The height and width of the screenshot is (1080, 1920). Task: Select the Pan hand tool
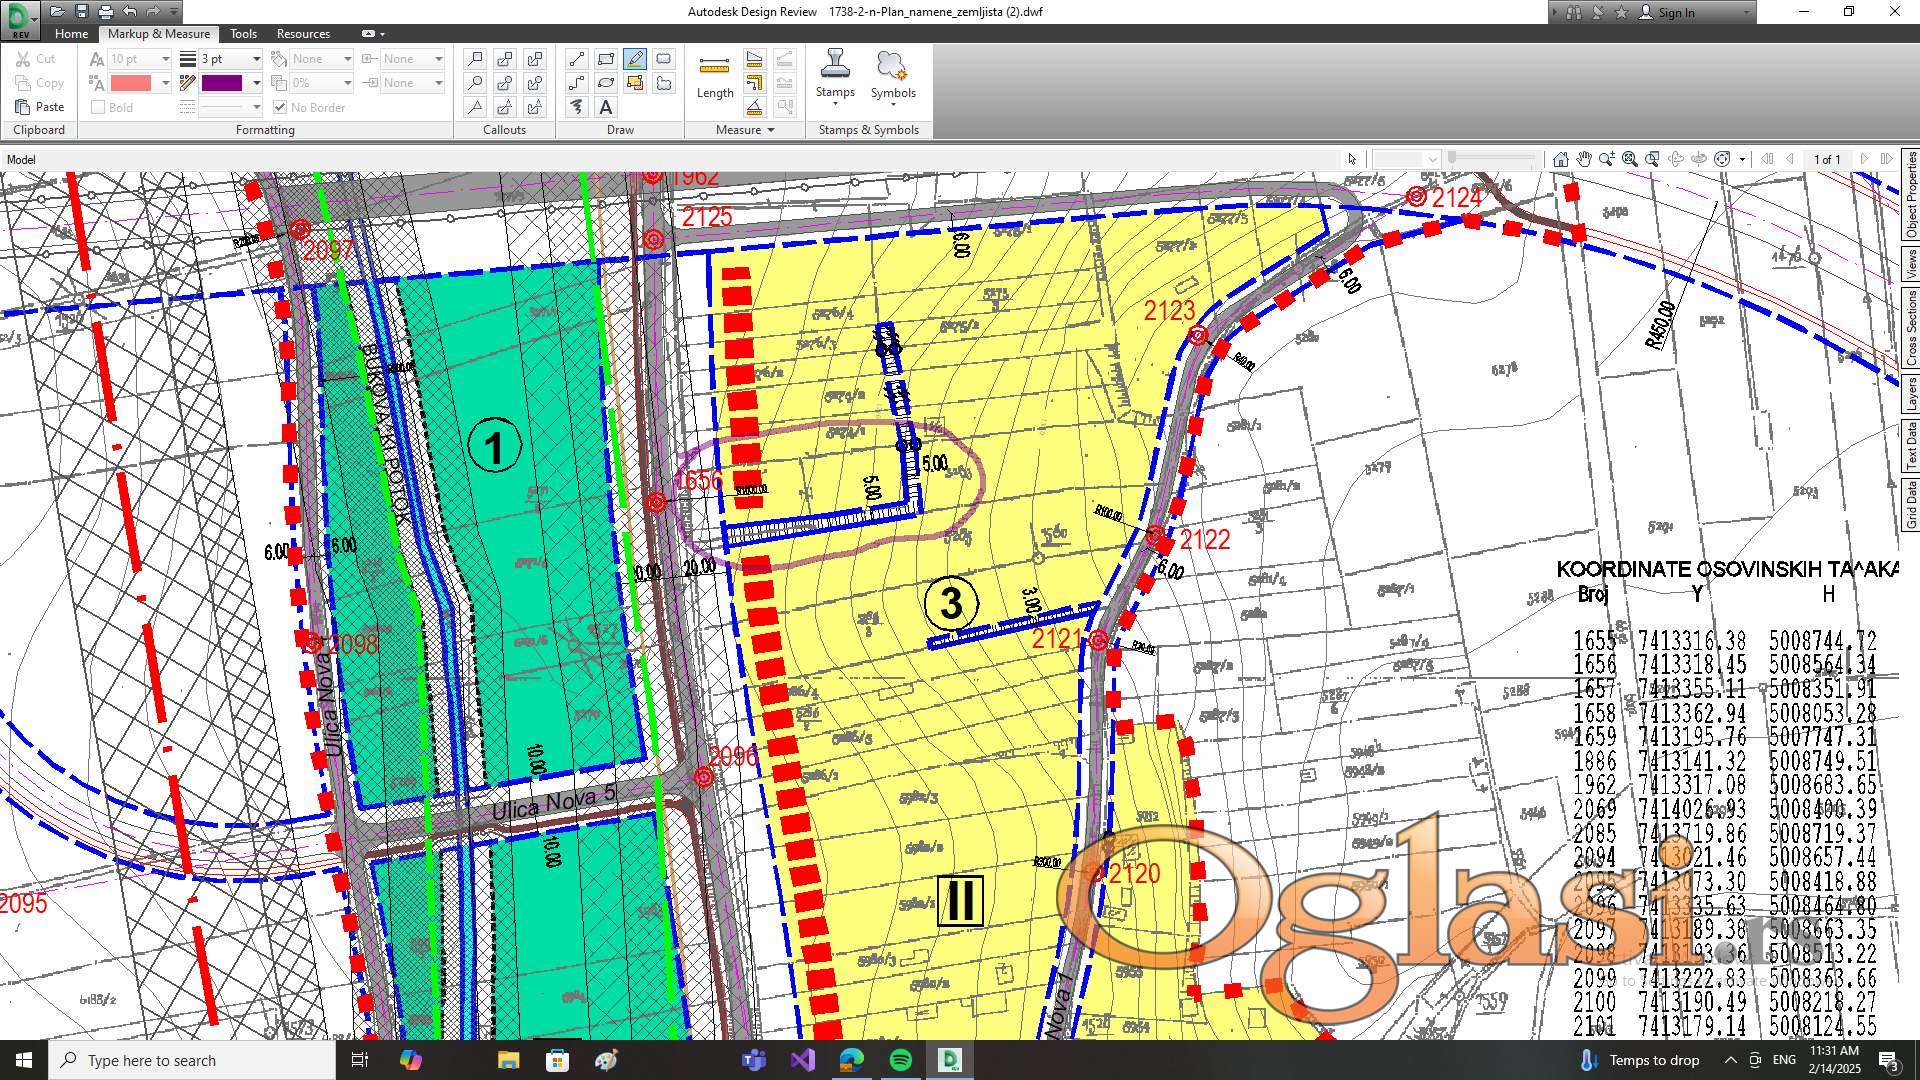[x=1584, y=159]
